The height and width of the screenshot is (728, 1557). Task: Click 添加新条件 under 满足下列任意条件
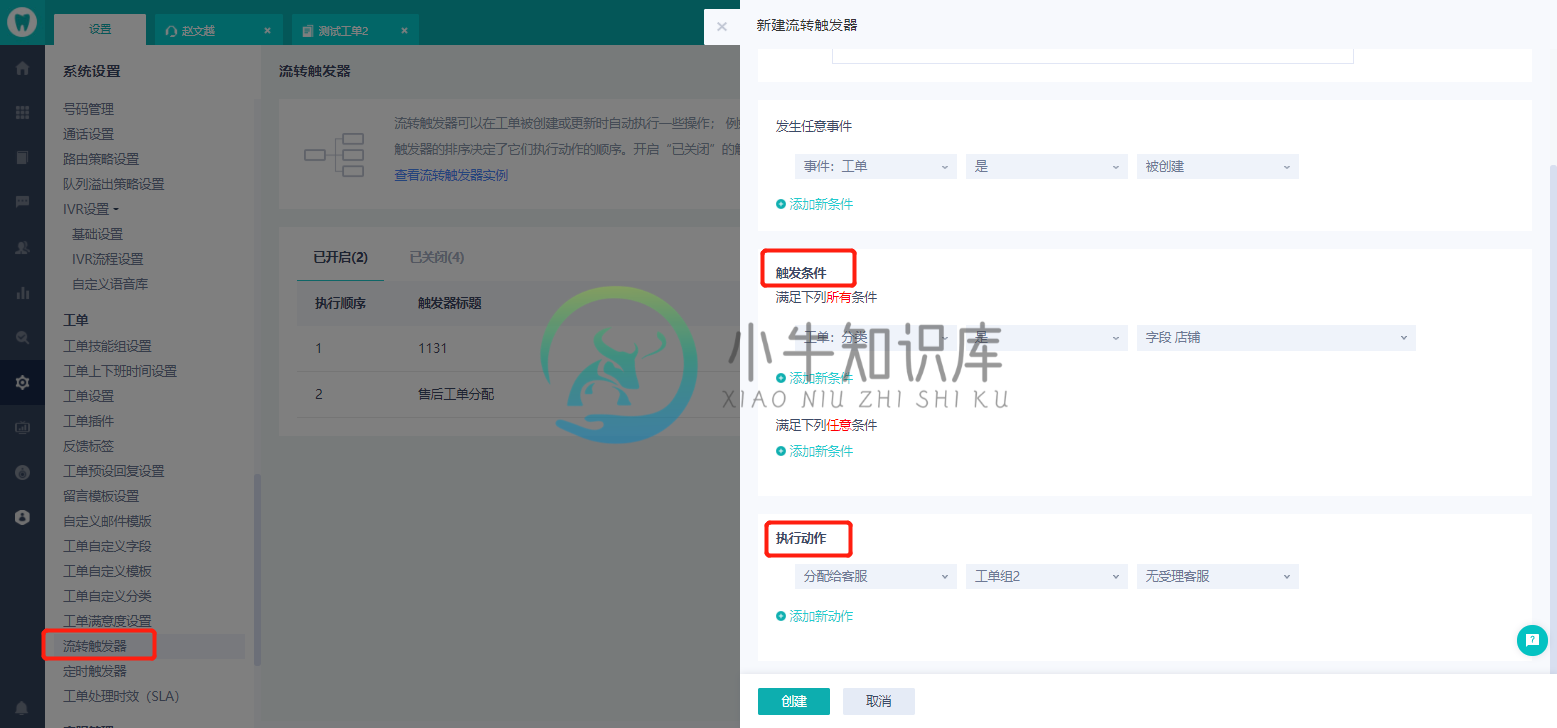(815, 451)
